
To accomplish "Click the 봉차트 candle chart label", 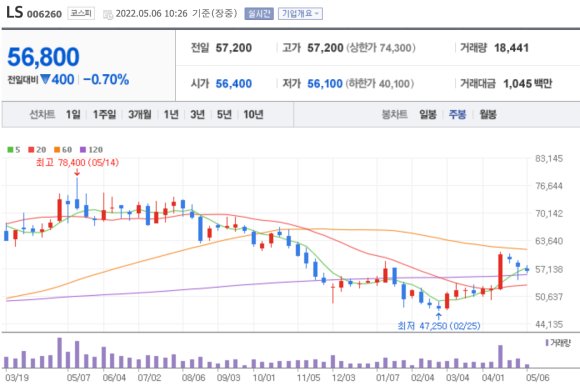I will tap(394, 115).
